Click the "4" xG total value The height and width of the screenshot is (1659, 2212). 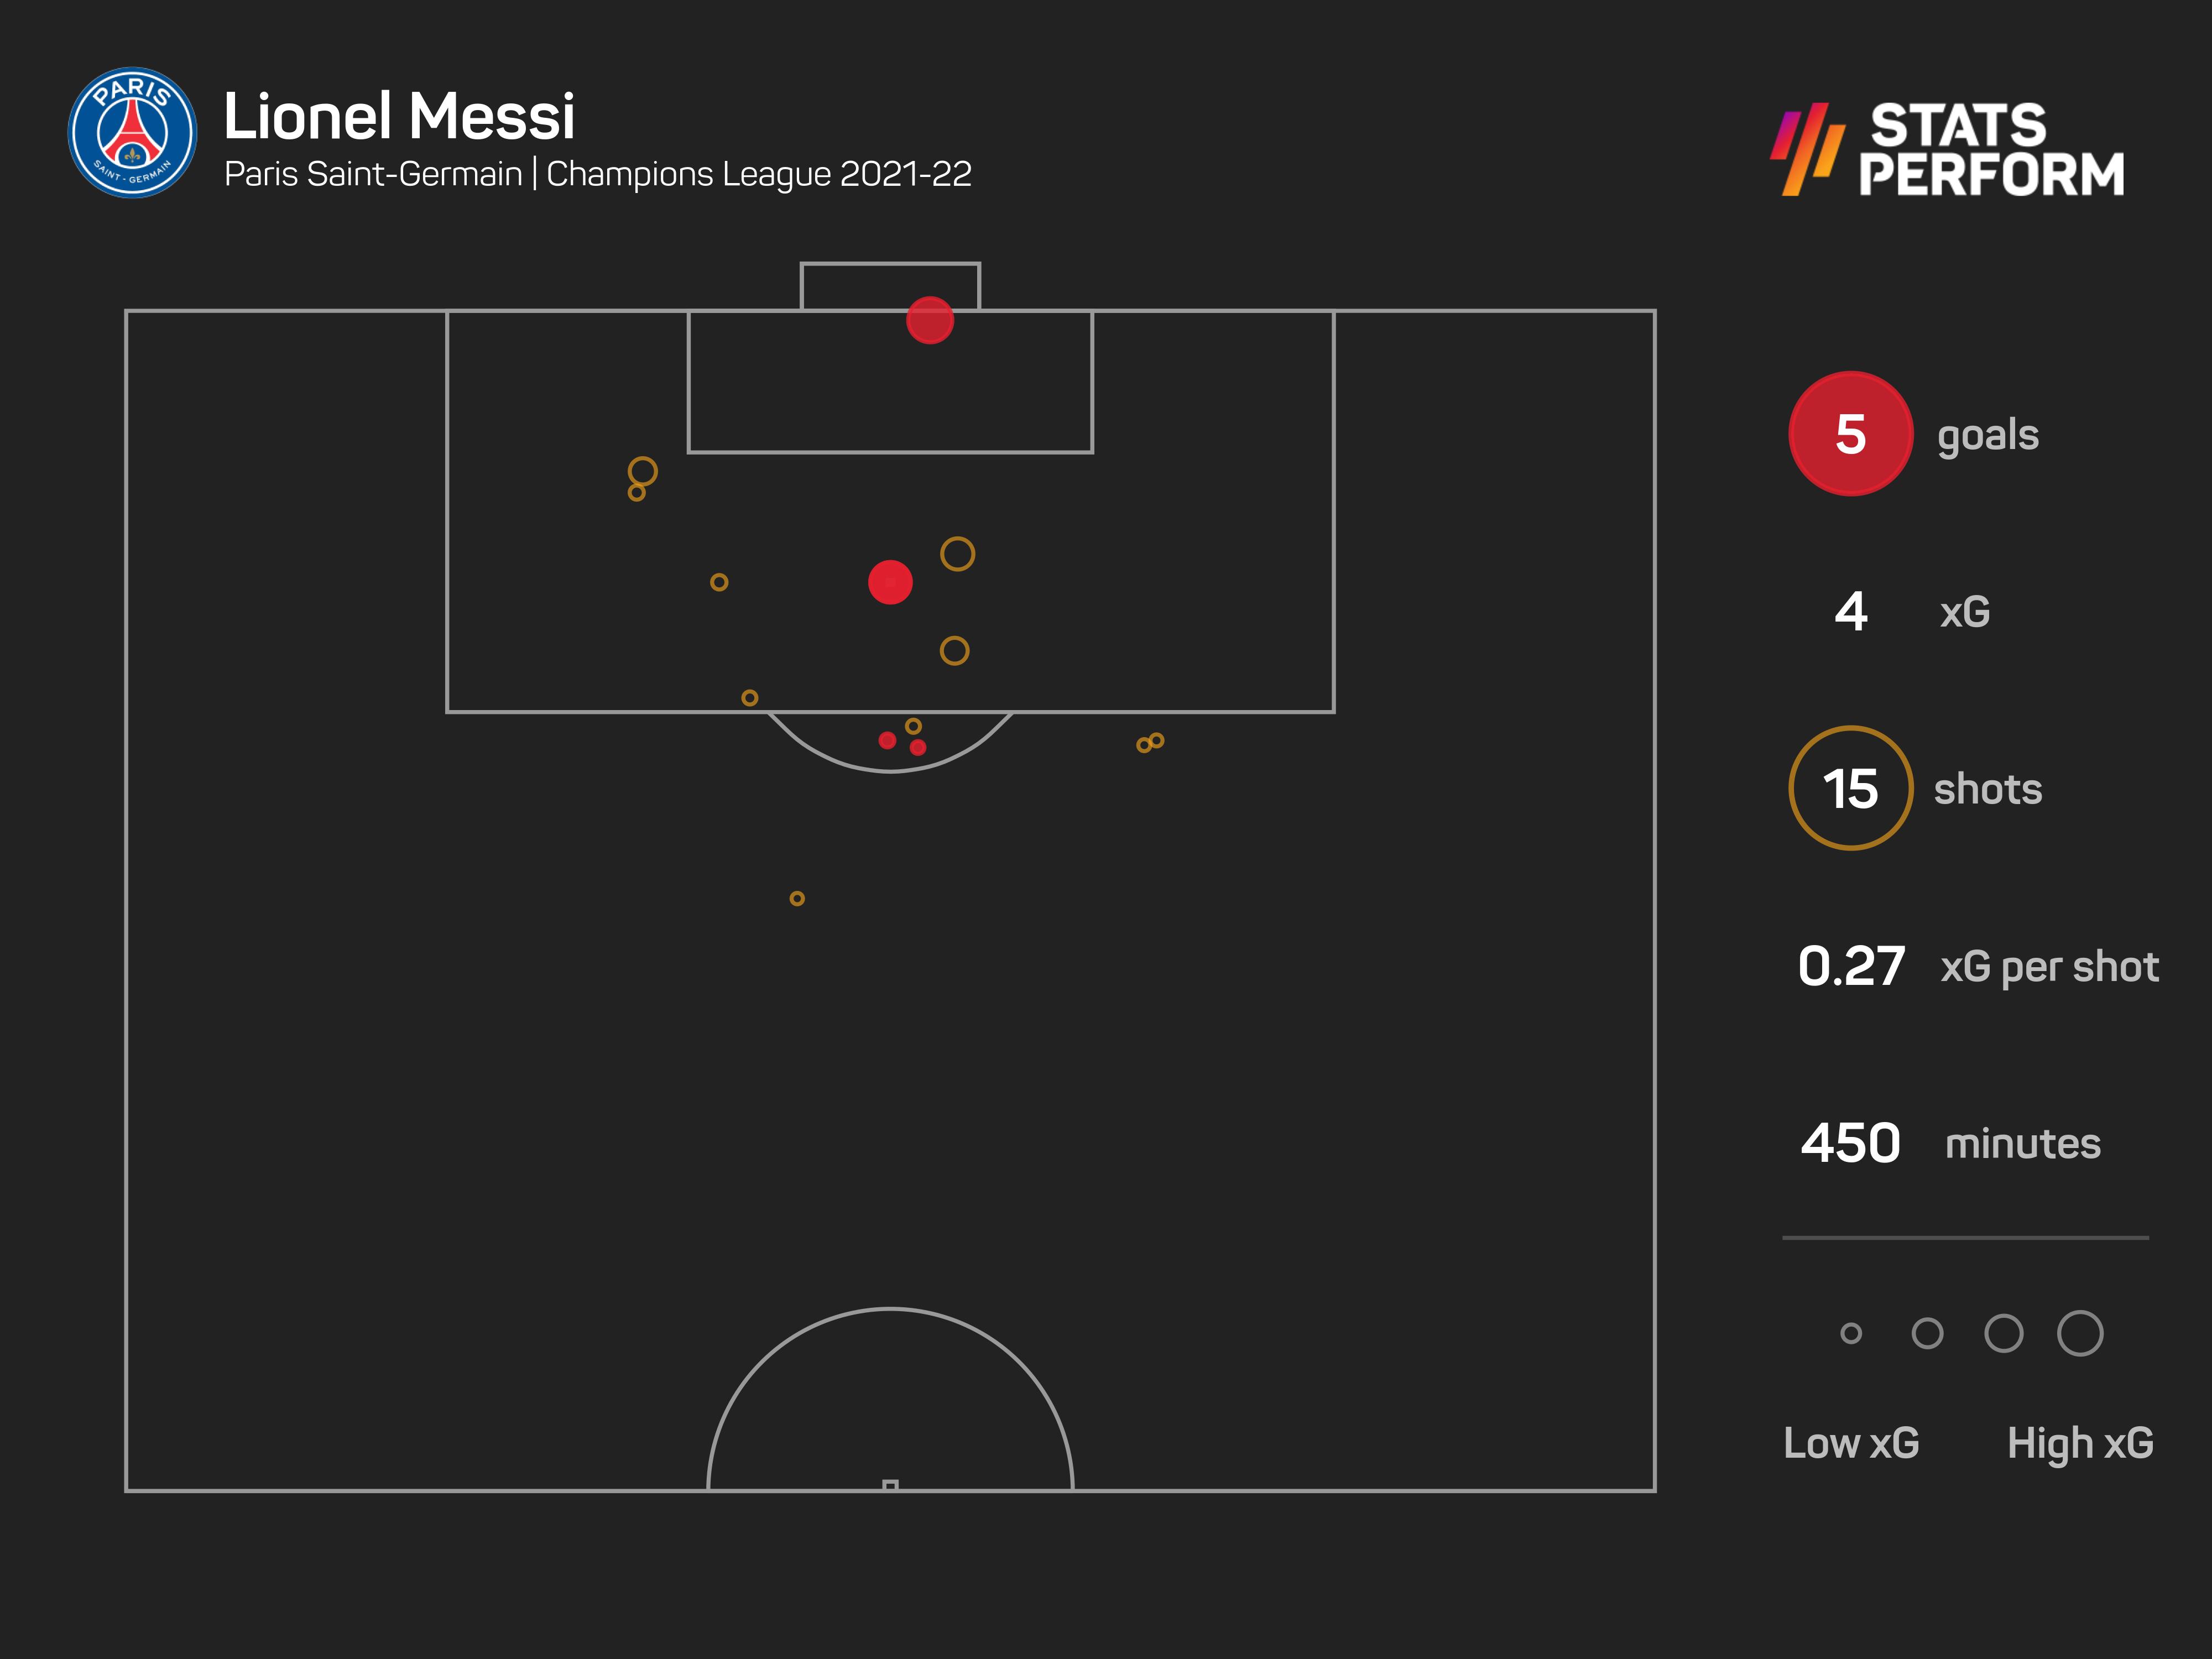pos(1851,611)
